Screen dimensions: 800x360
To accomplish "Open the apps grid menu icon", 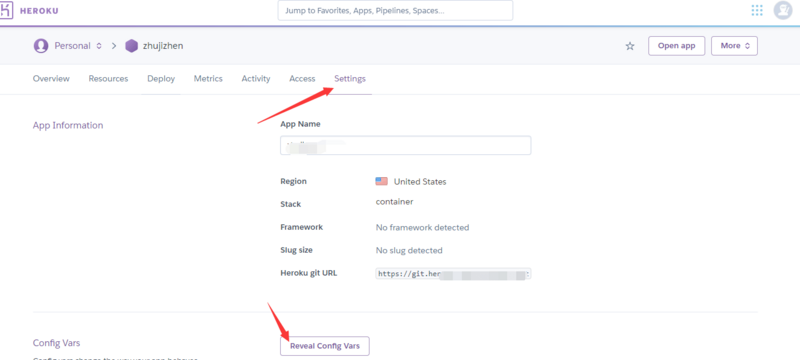I will pyautogui.click(x=757, y=10).
